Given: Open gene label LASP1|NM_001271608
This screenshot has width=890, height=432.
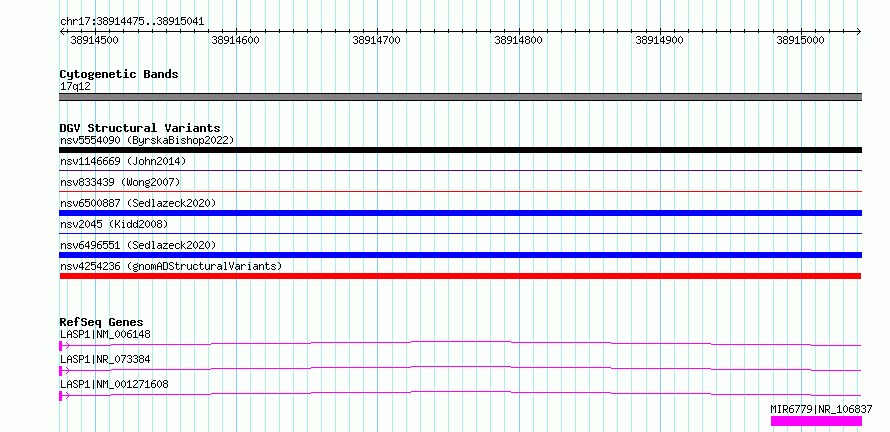Looking at the screenshot, I should (x=114, y=384).
